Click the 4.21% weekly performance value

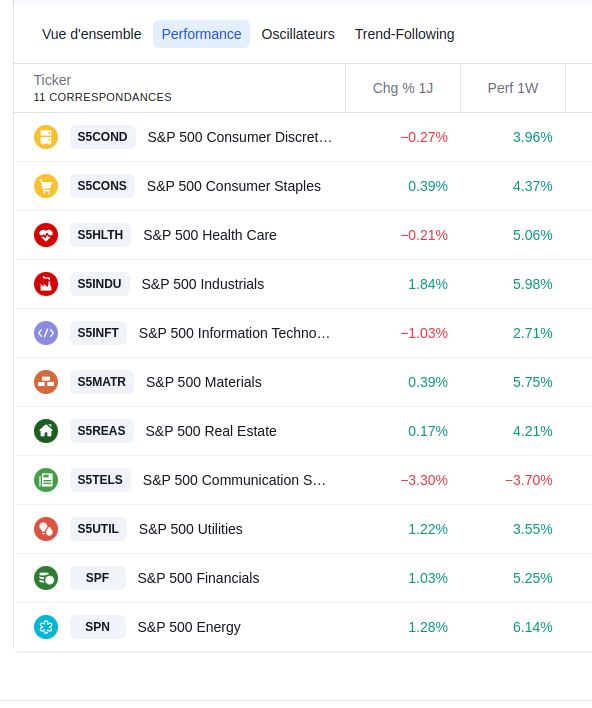pyautogui.click(x=532, y=431)
